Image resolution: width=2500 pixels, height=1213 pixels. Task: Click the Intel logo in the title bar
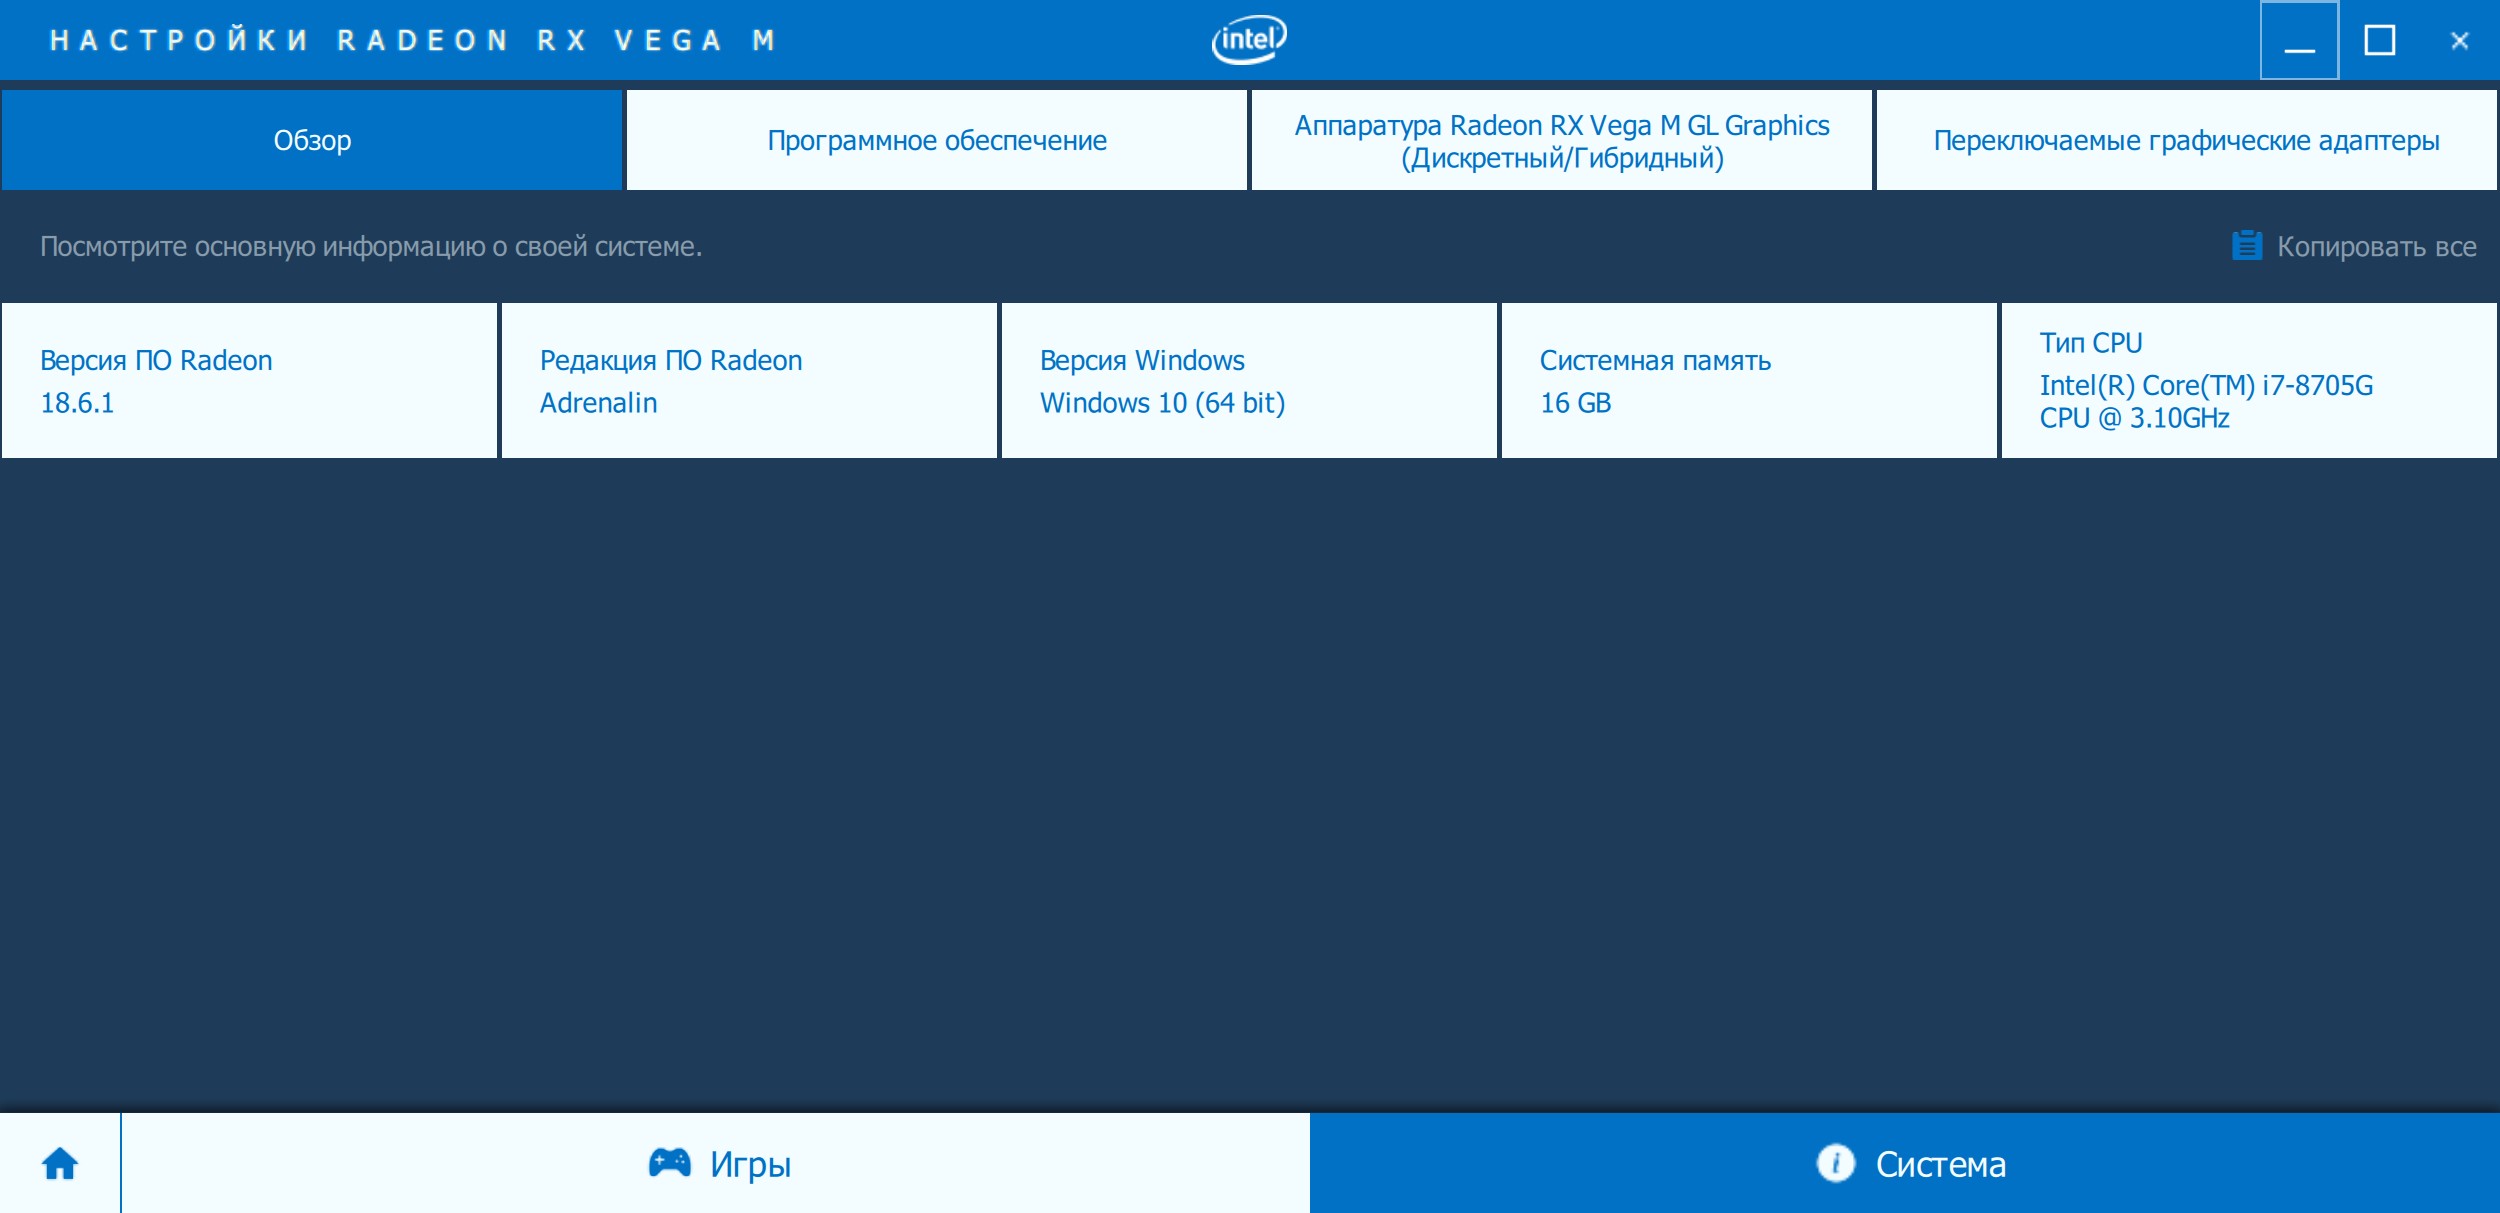[x=1249, y=40]
